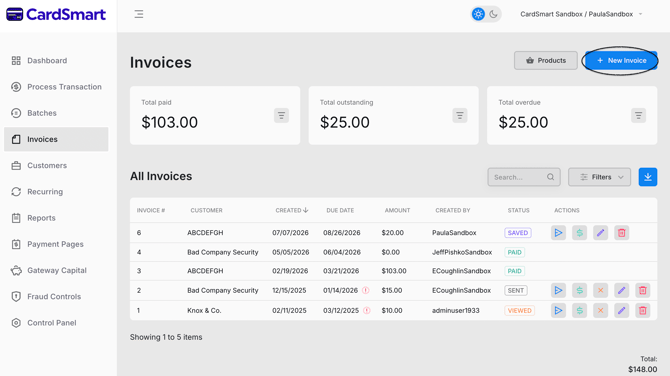The width and height of the screenshot is (670, 376).
Task: Edit invoice 2 with the pencil icon
Action: (622, 291)
